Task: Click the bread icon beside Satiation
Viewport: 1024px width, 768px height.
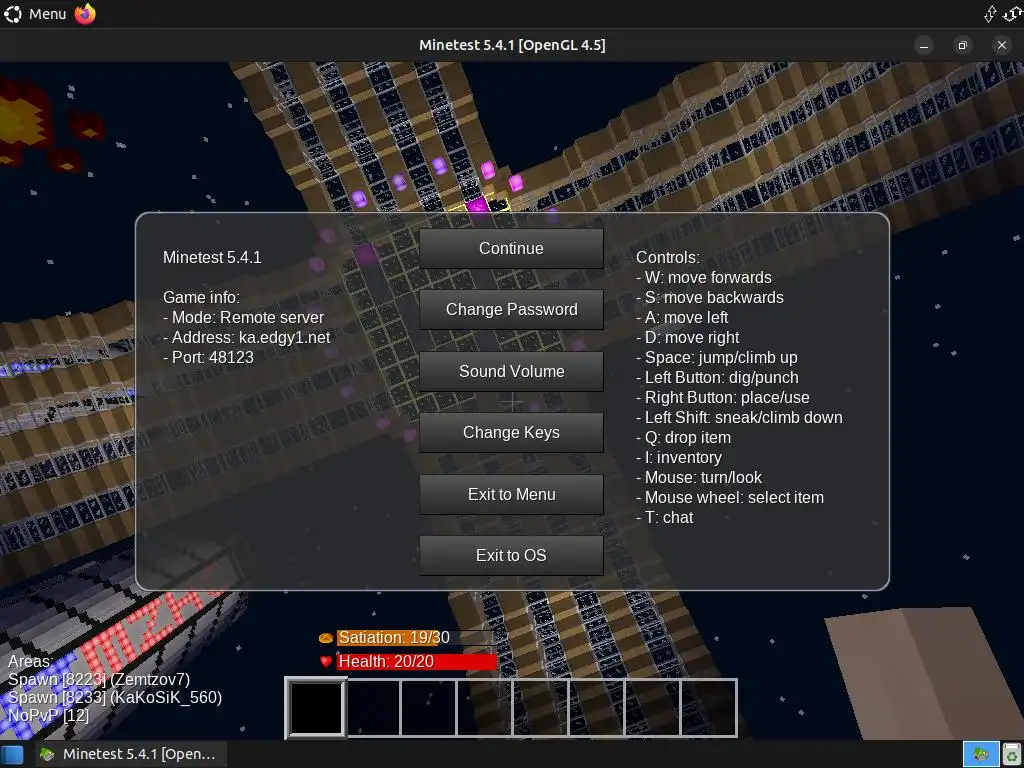Action: (326, 637)
